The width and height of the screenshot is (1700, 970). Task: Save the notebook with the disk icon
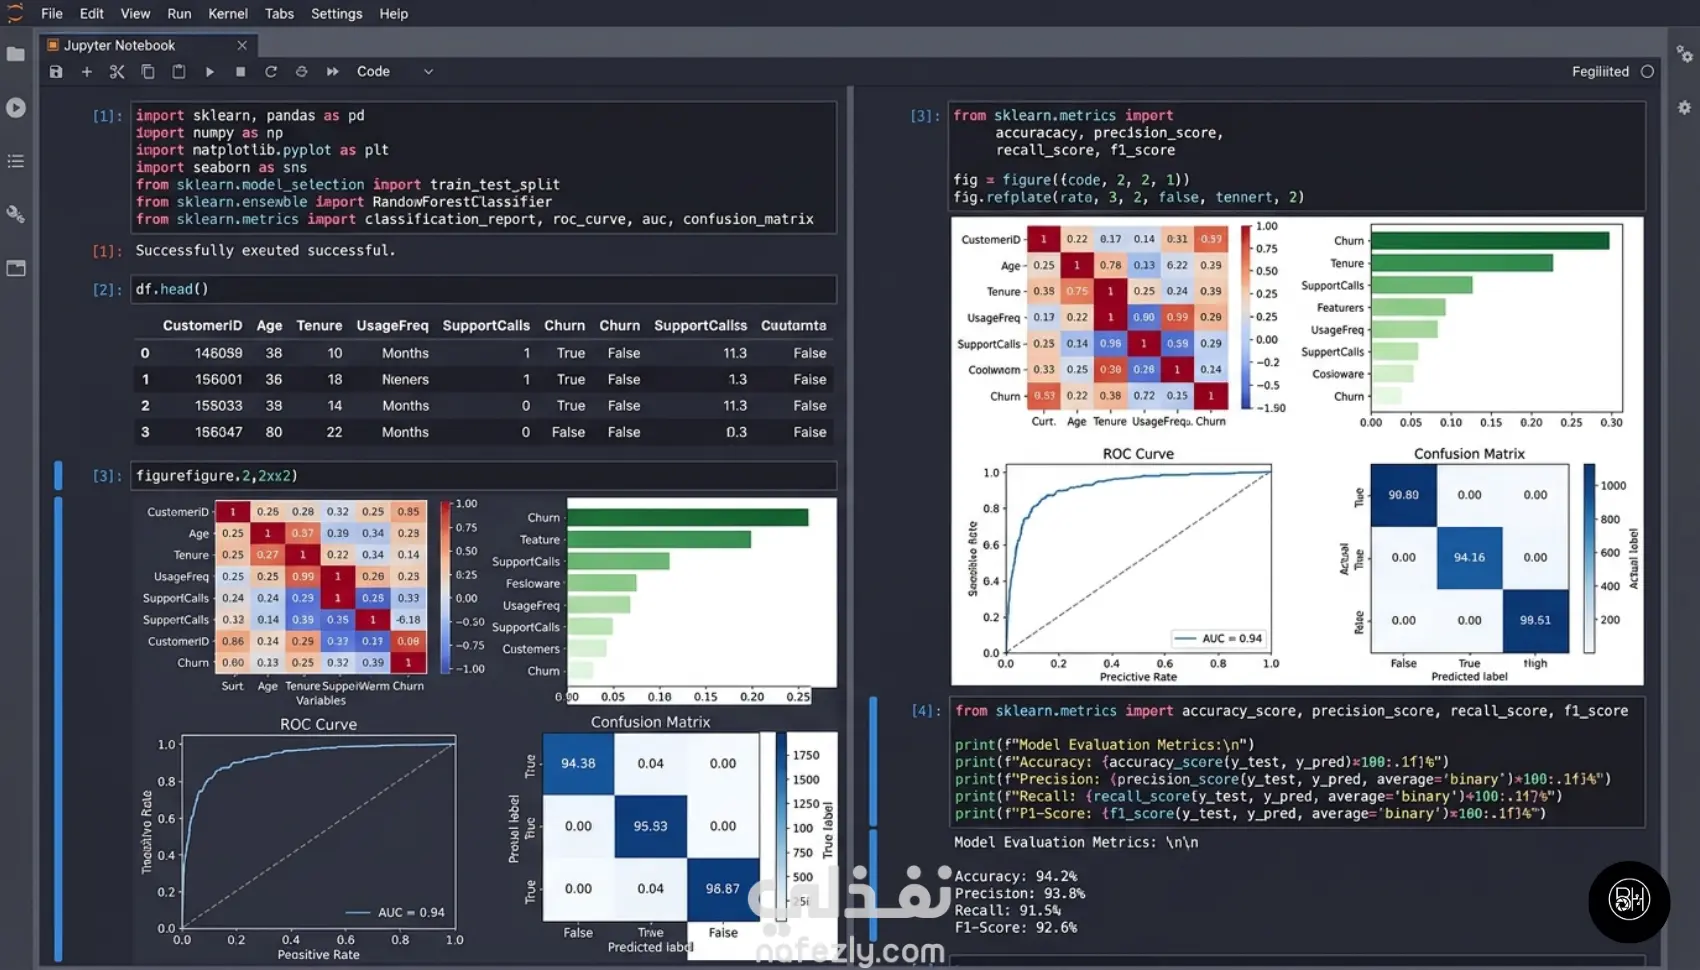pyautogui.click(x=56, y=72)
